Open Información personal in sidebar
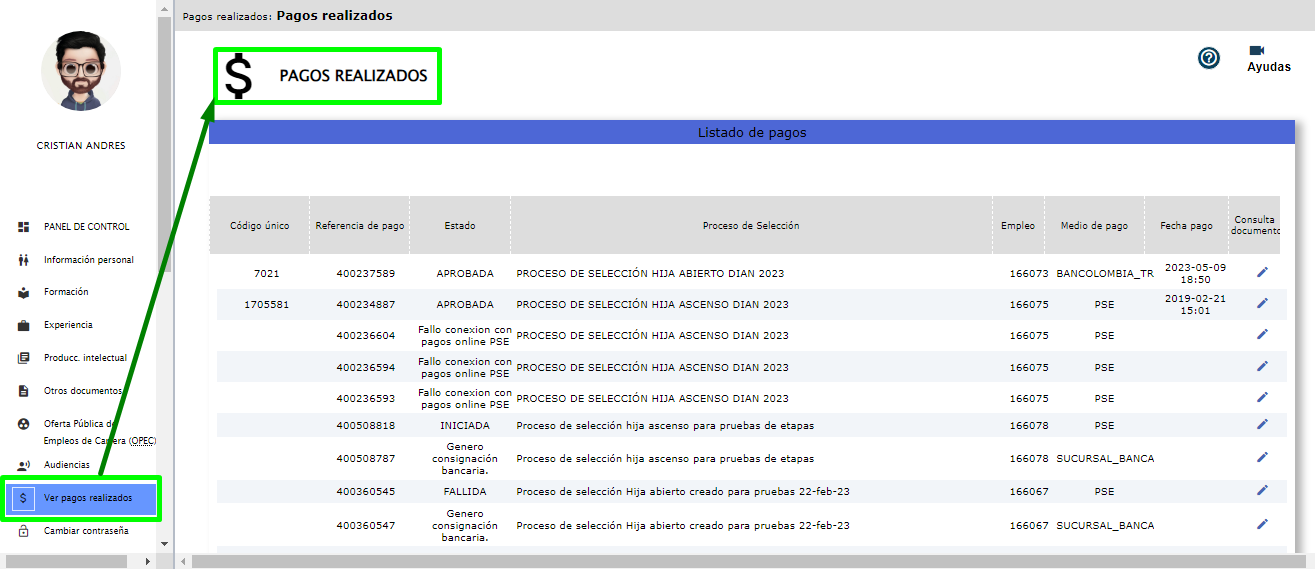 (88, 260)
